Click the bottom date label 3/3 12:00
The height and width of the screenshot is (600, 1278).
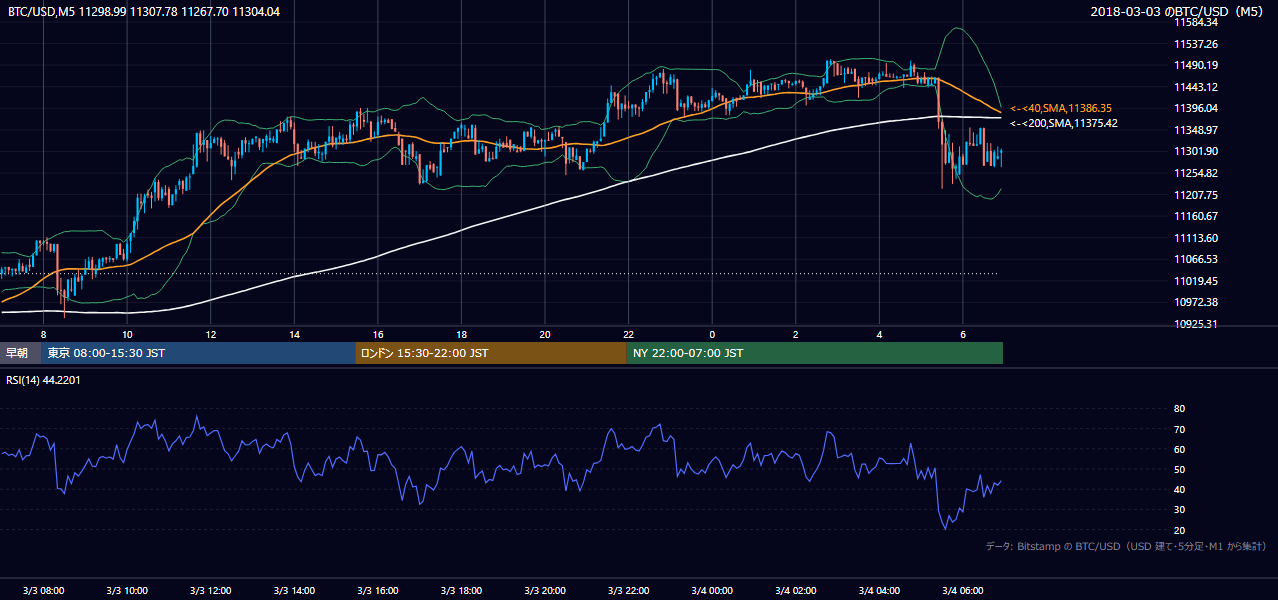click(211, 590)
